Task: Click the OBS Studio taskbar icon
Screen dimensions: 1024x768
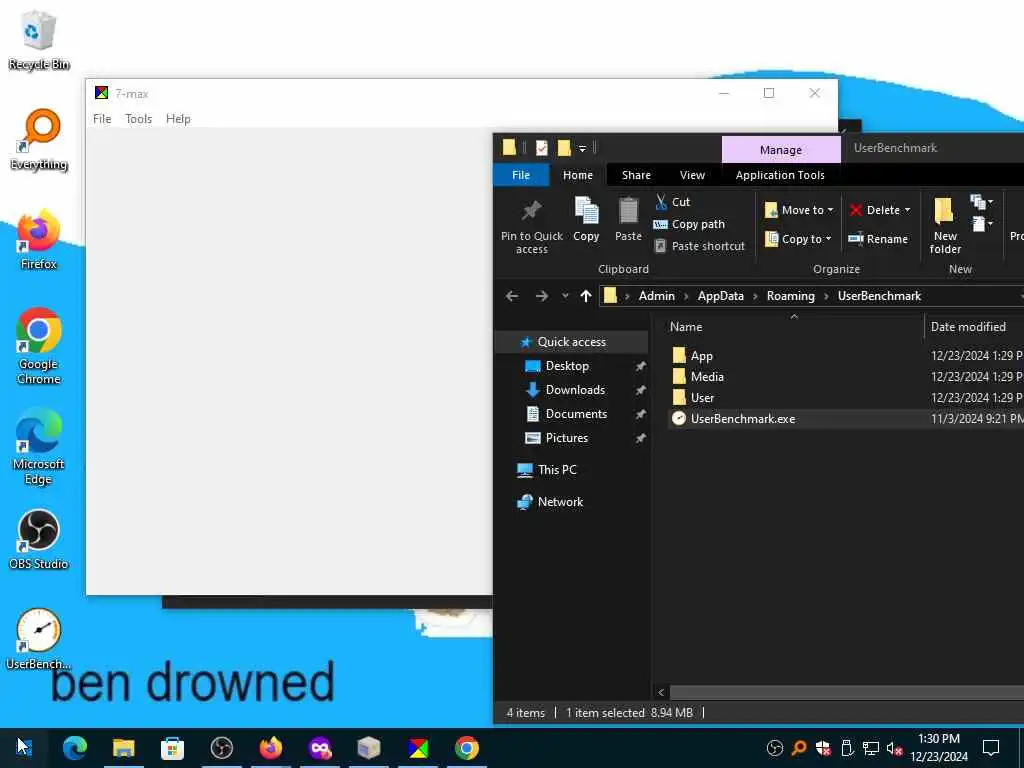Action: pyautogui.click(x=222, y=748)
